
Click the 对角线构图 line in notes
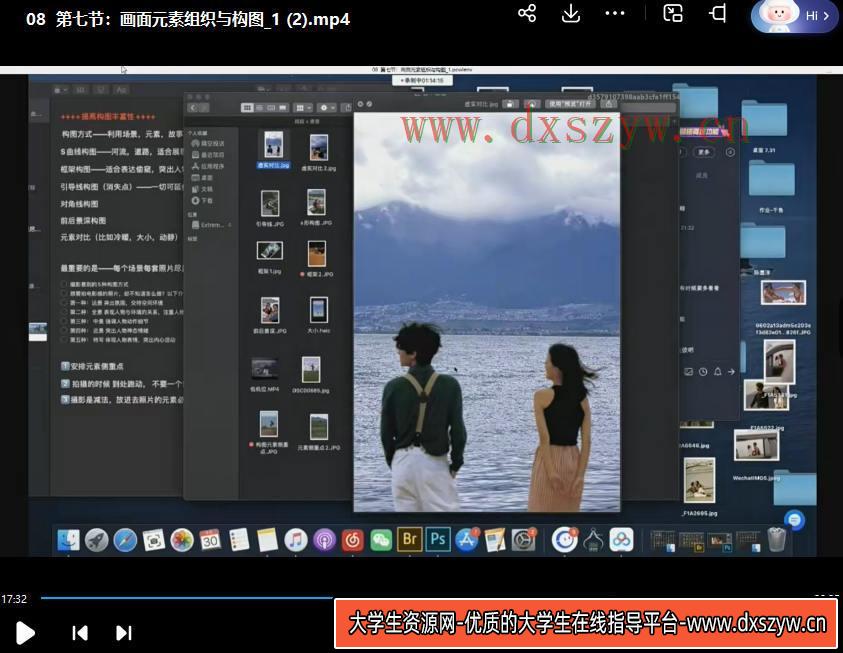pos(79,204)
